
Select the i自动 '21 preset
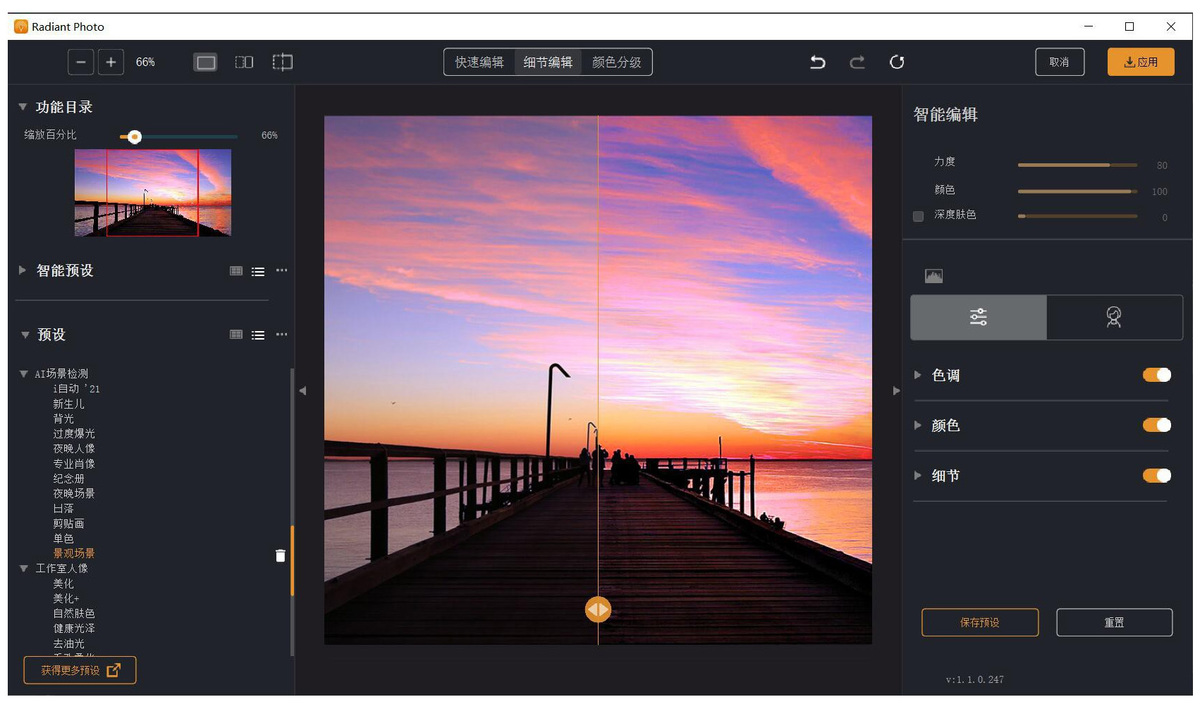pos(77,389)
